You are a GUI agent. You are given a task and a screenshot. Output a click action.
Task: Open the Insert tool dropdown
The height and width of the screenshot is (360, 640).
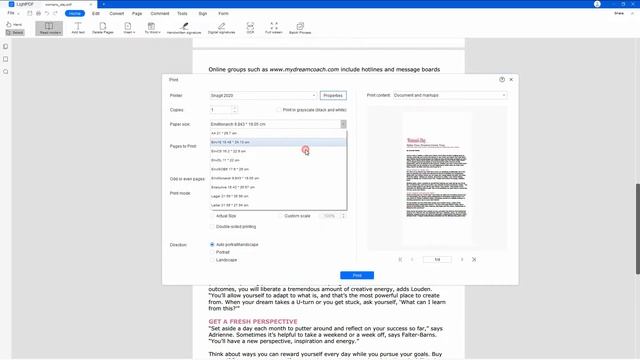[x=129, y=28]
